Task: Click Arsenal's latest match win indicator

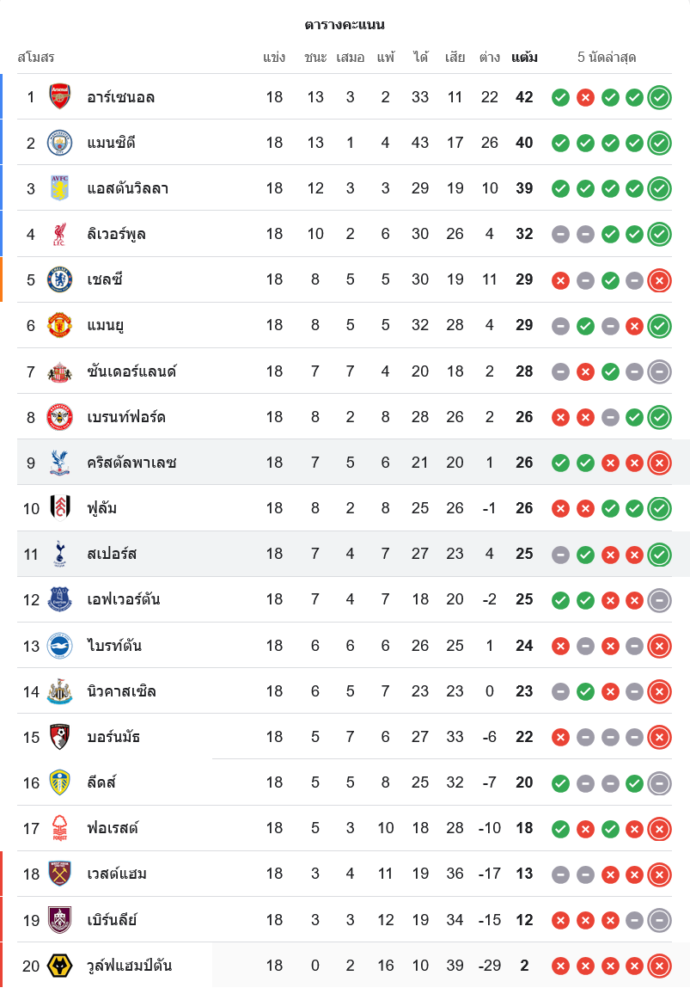Action: [x=659, y=97]
